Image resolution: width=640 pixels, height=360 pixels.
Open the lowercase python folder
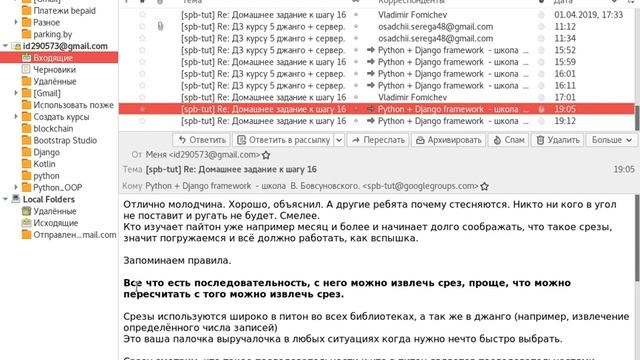point(46,176)
